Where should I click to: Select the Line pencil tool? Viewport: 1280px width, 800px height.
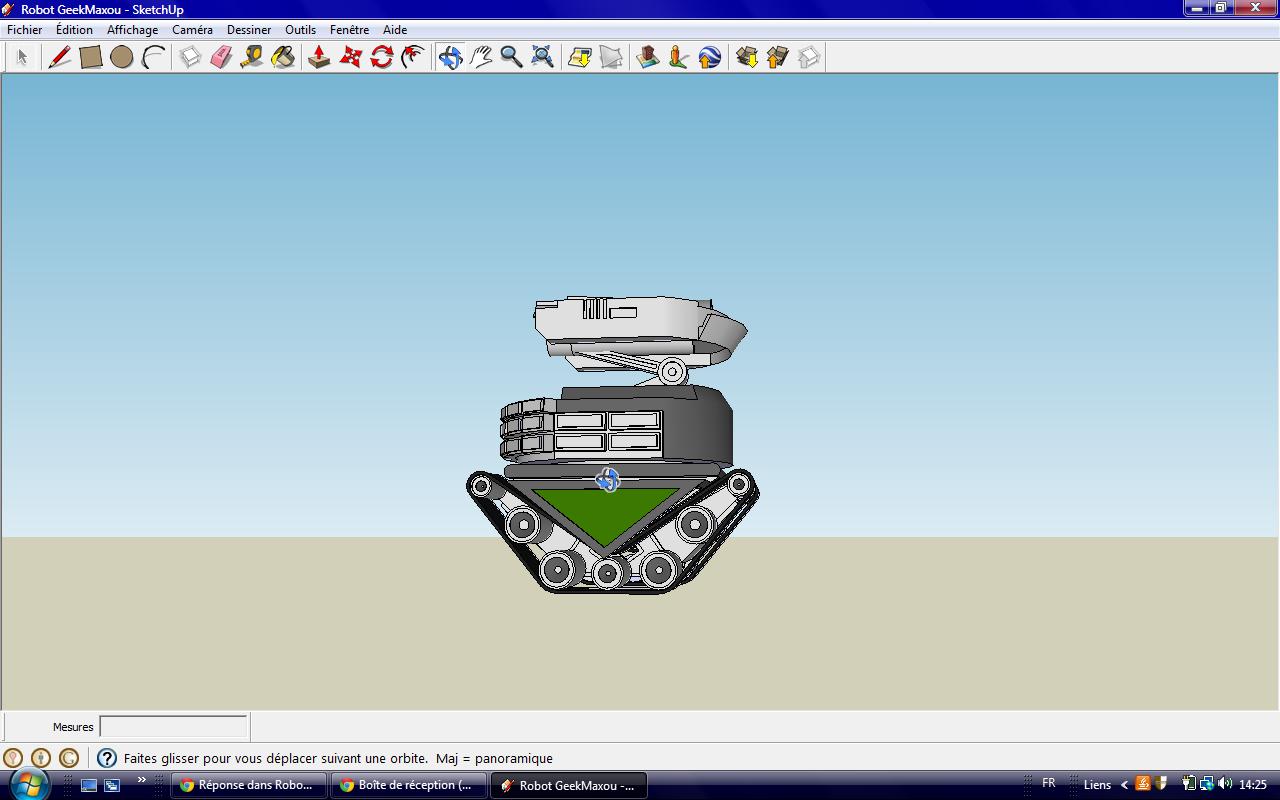pos(60,57)
